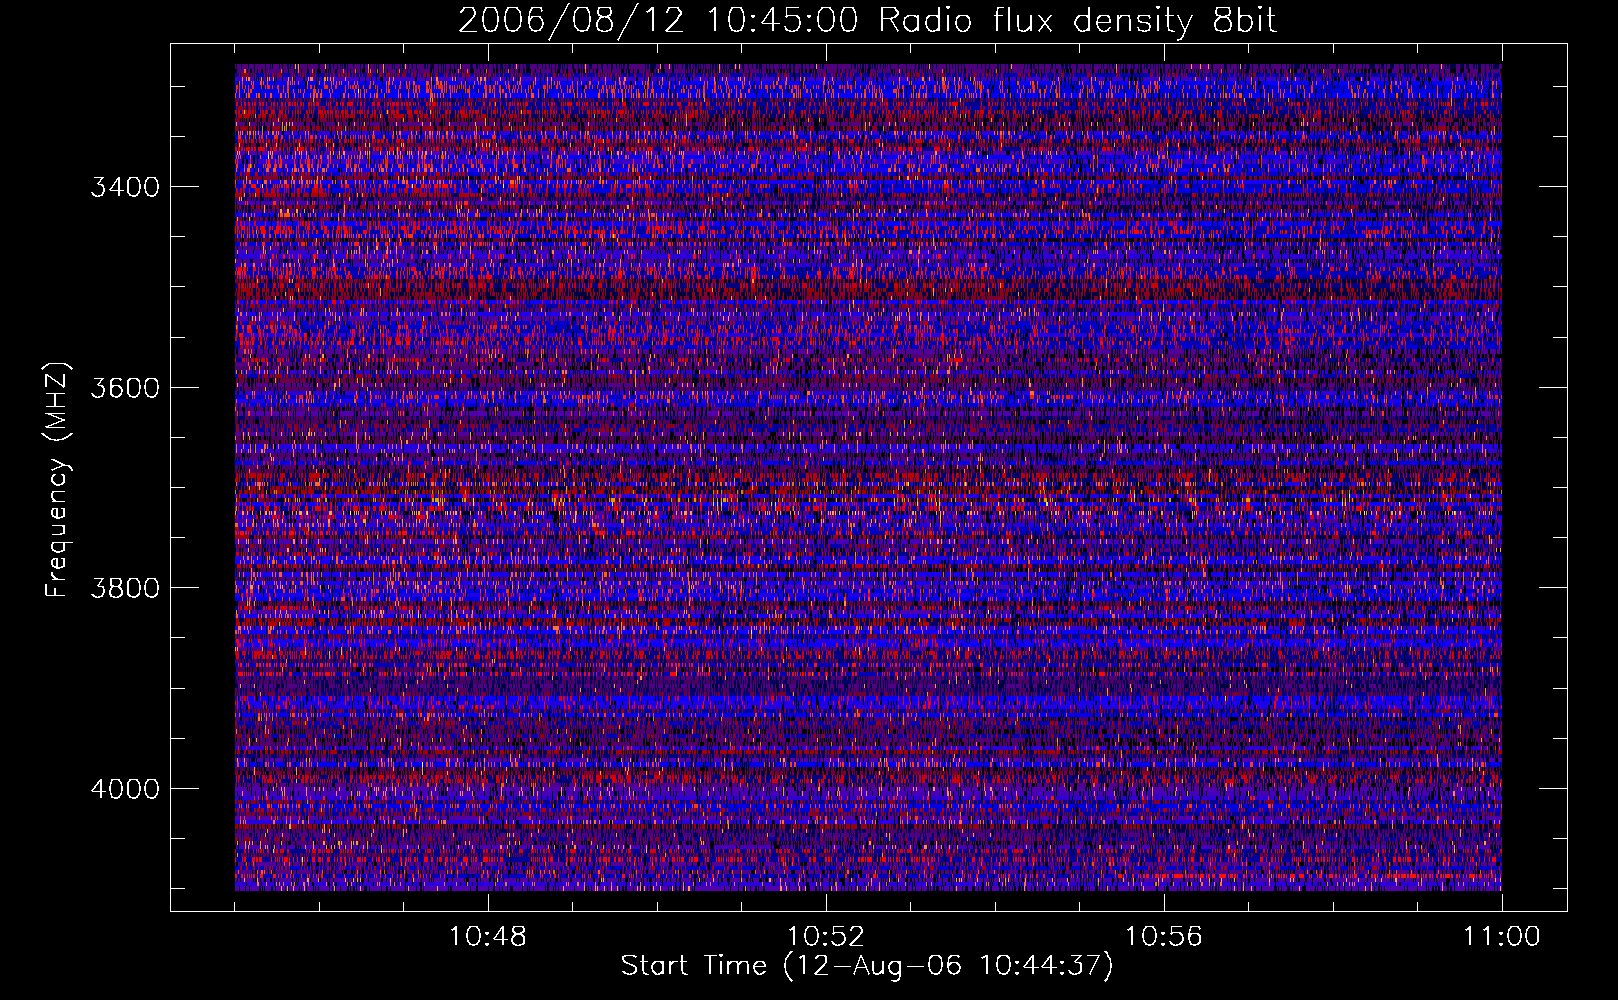Click the plot title '2006/08/12 10:45:00 Radio flux density 8bit'

click(x=867, y=20)
